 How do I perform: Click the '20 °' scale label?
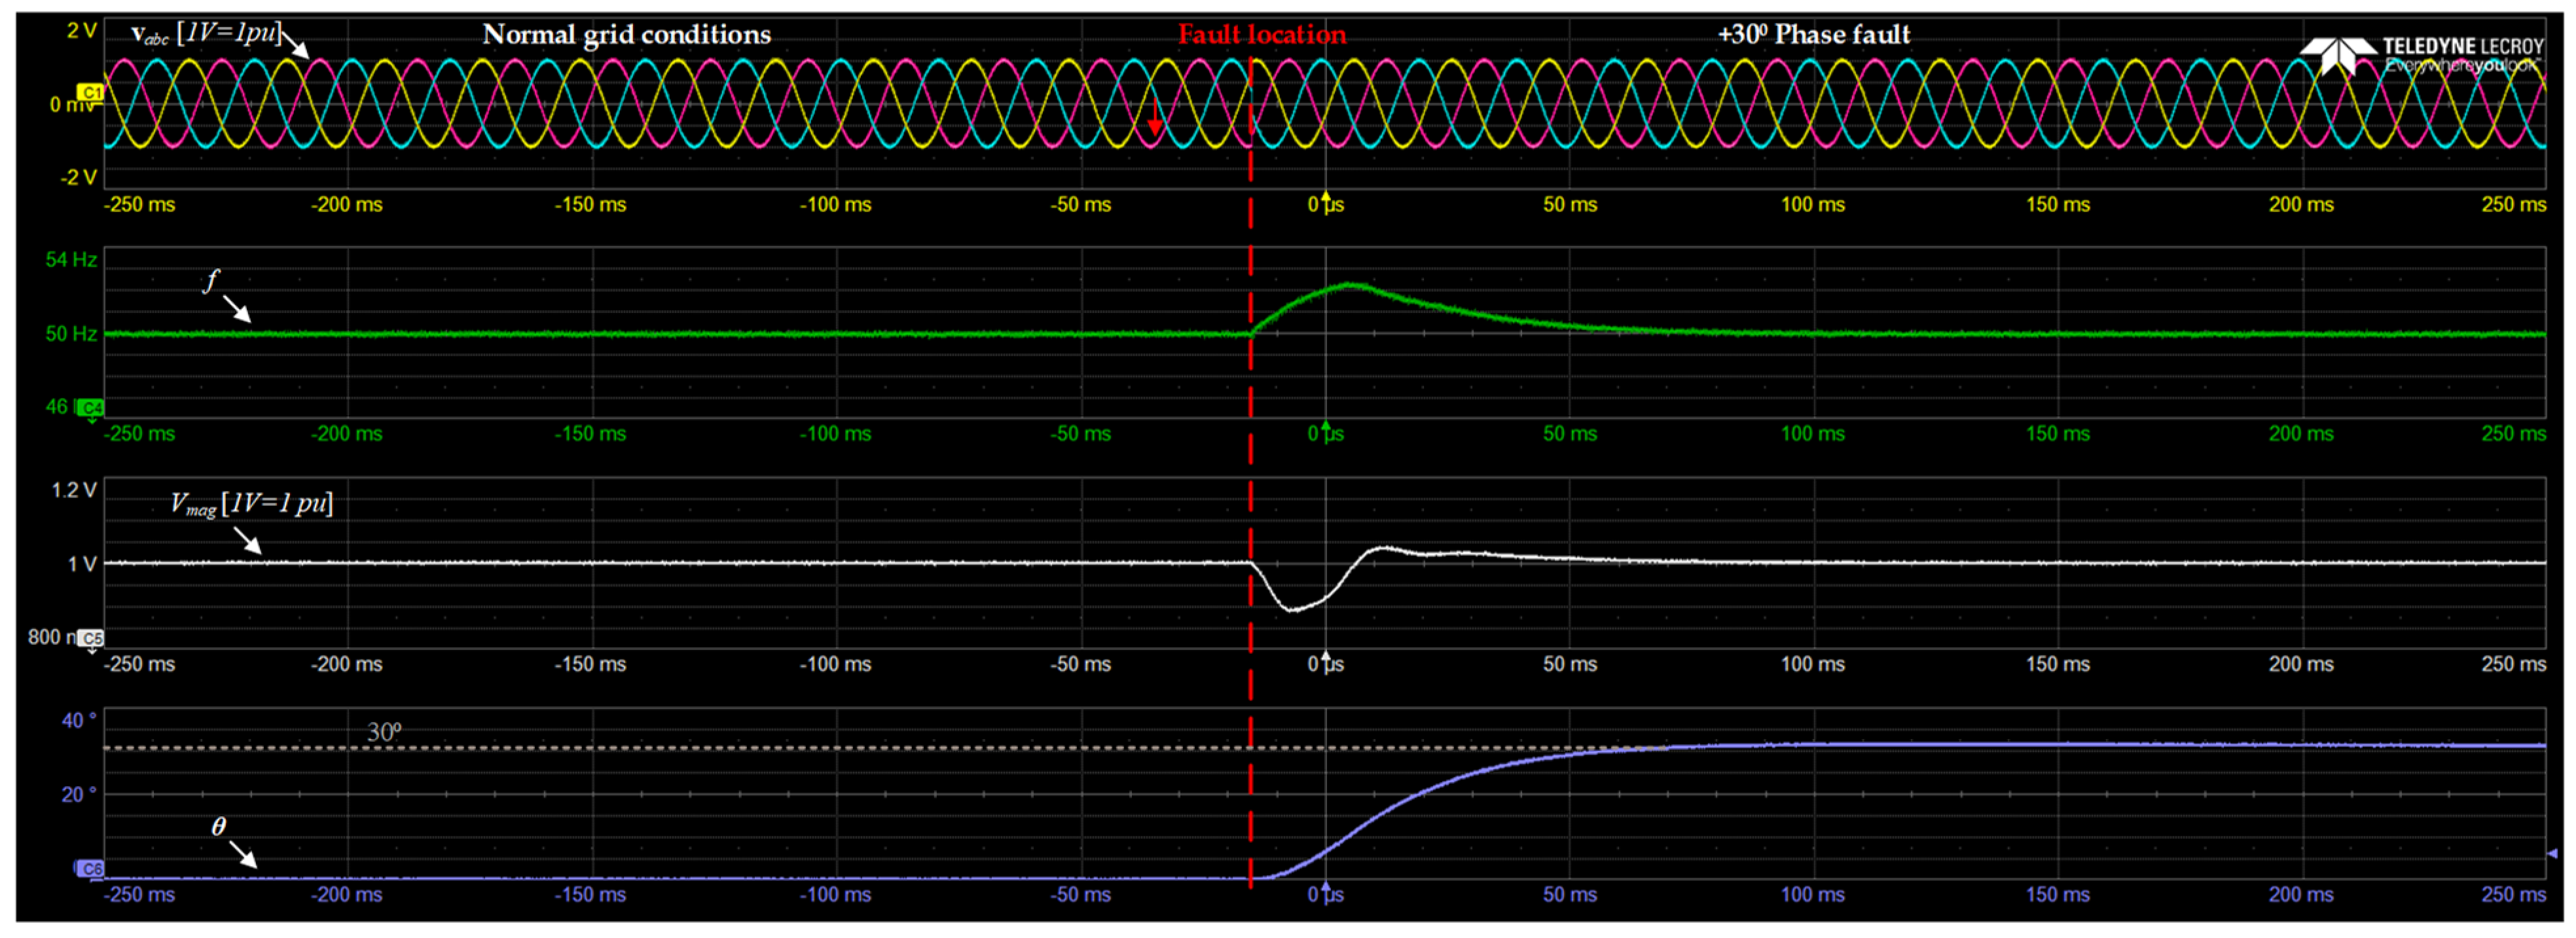point(79,794)
